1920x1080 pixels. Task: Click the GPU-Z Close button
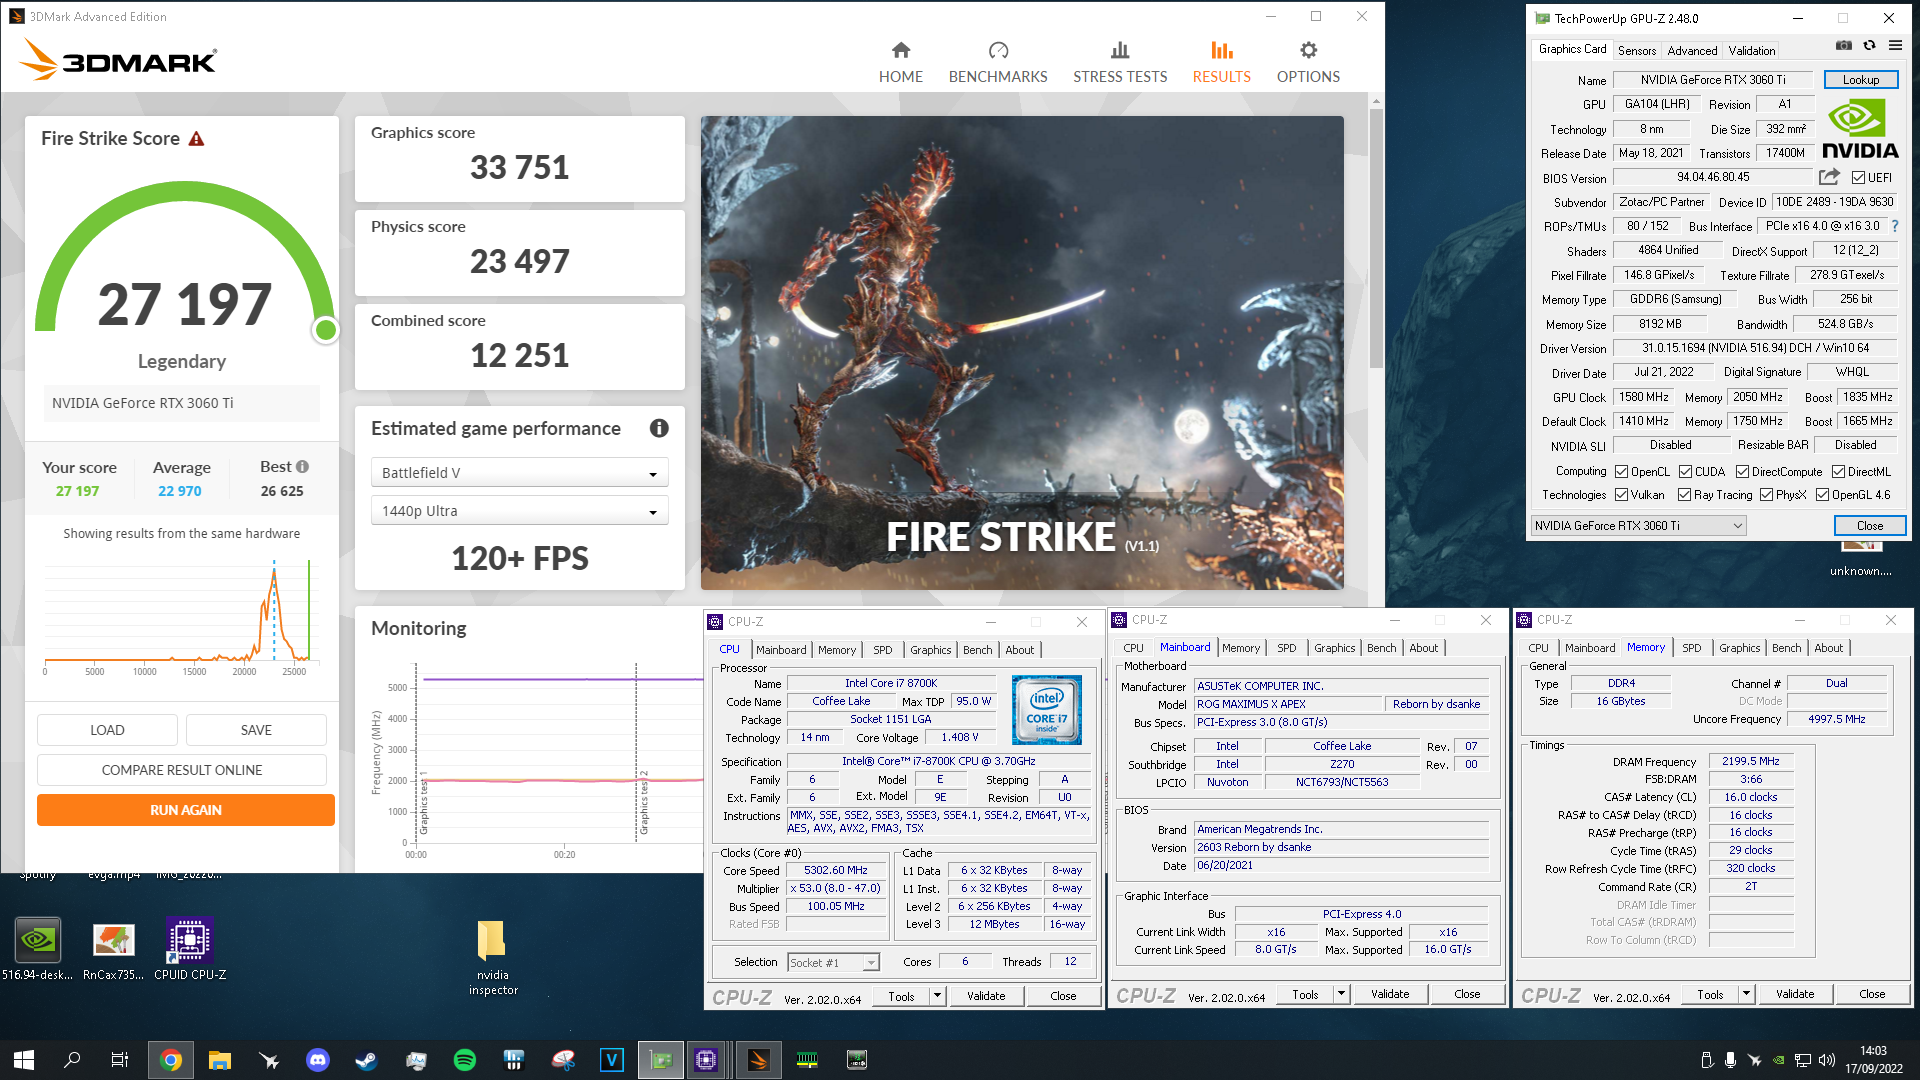pos(1870,526)
